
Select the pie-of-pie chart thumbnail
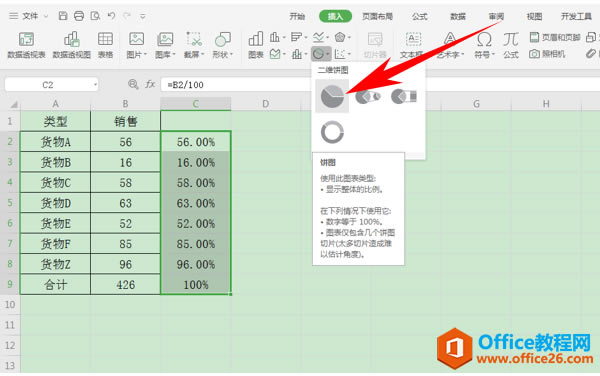pyautogui.click(x=368, y=96)
